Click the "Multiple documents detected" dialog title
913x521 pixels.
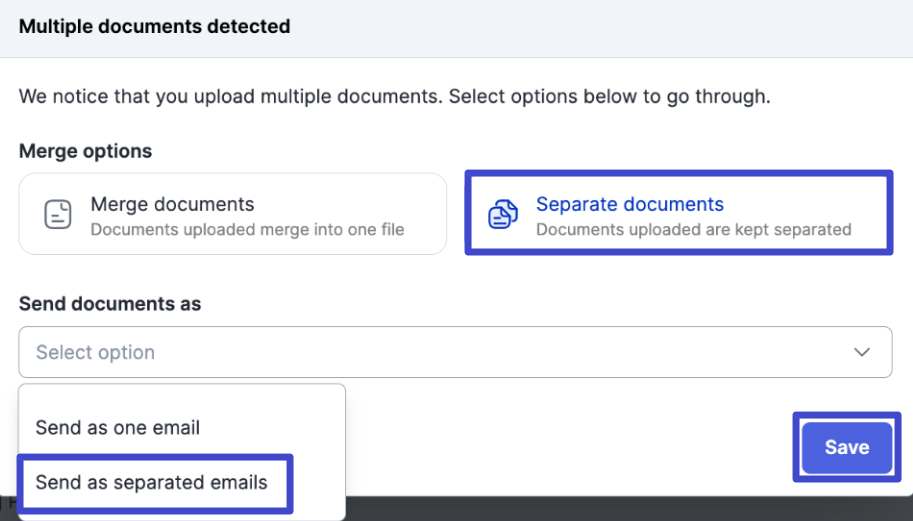coord(154,27)
